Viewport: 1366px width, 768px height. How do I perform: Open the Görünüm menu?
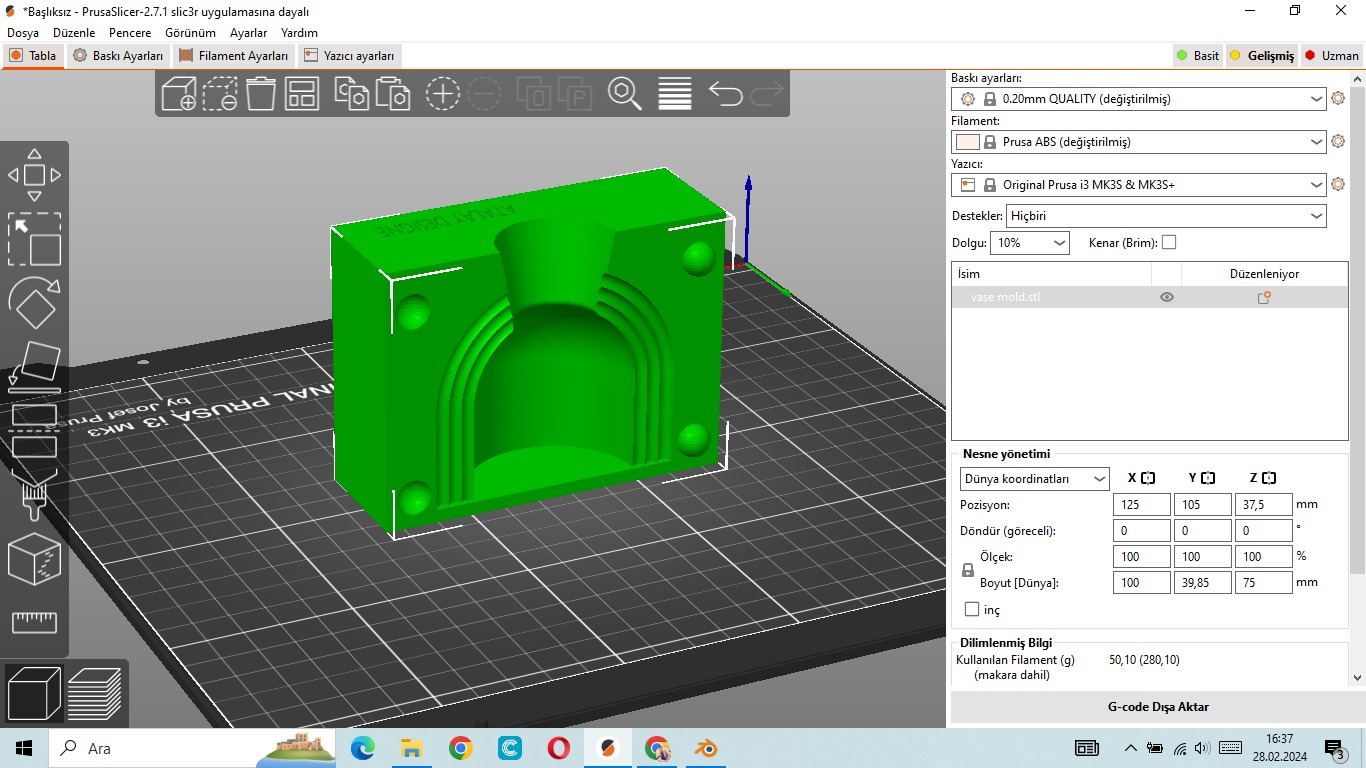[190, 33]
